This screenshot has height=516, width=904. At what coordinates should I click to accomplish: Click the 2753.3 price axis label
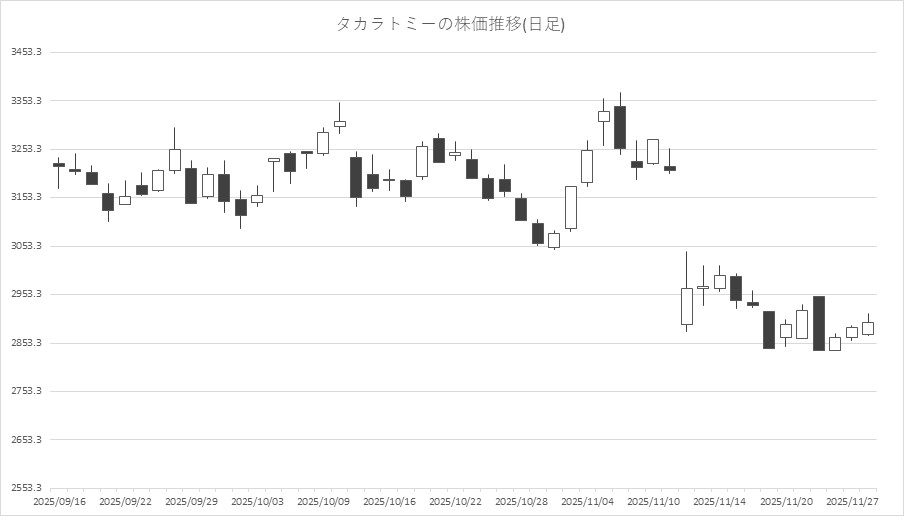(25, 391)
